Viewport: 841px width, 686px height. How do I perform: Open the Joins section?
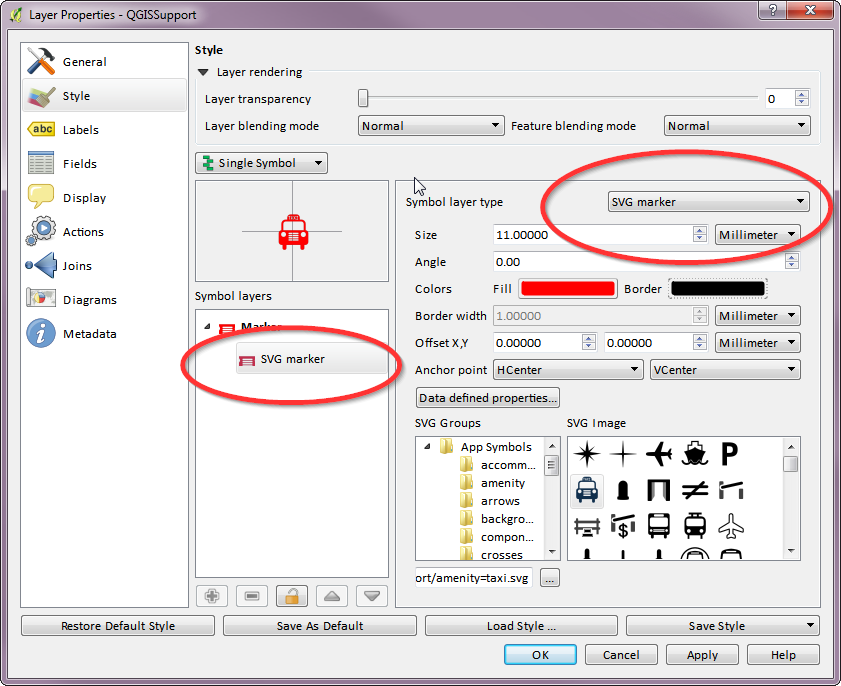[x=105, y=265]
